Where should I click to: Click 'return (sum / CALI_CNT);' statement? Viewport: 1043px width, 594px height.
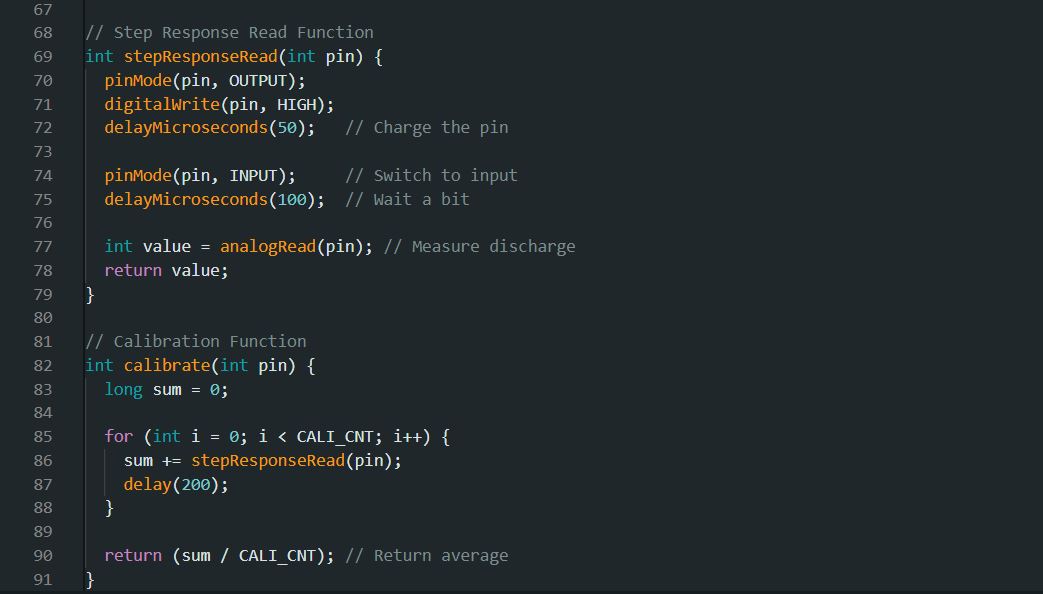pos(220,555)
